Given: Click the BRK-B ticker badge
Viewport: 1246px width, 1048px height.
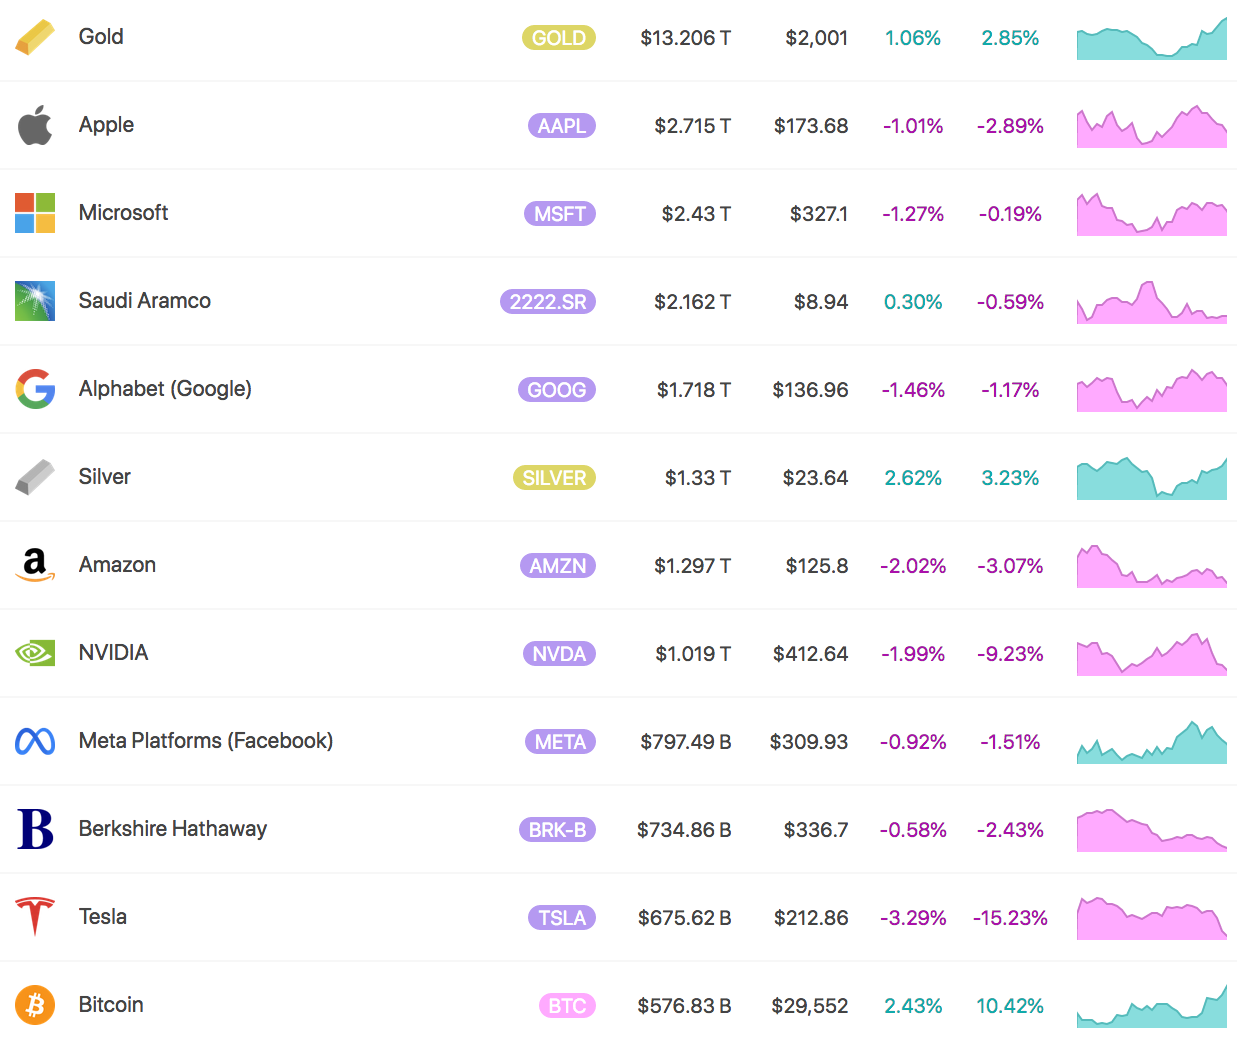Looking at the screenshot, I should pyautogui.click(x=557, y=830).
